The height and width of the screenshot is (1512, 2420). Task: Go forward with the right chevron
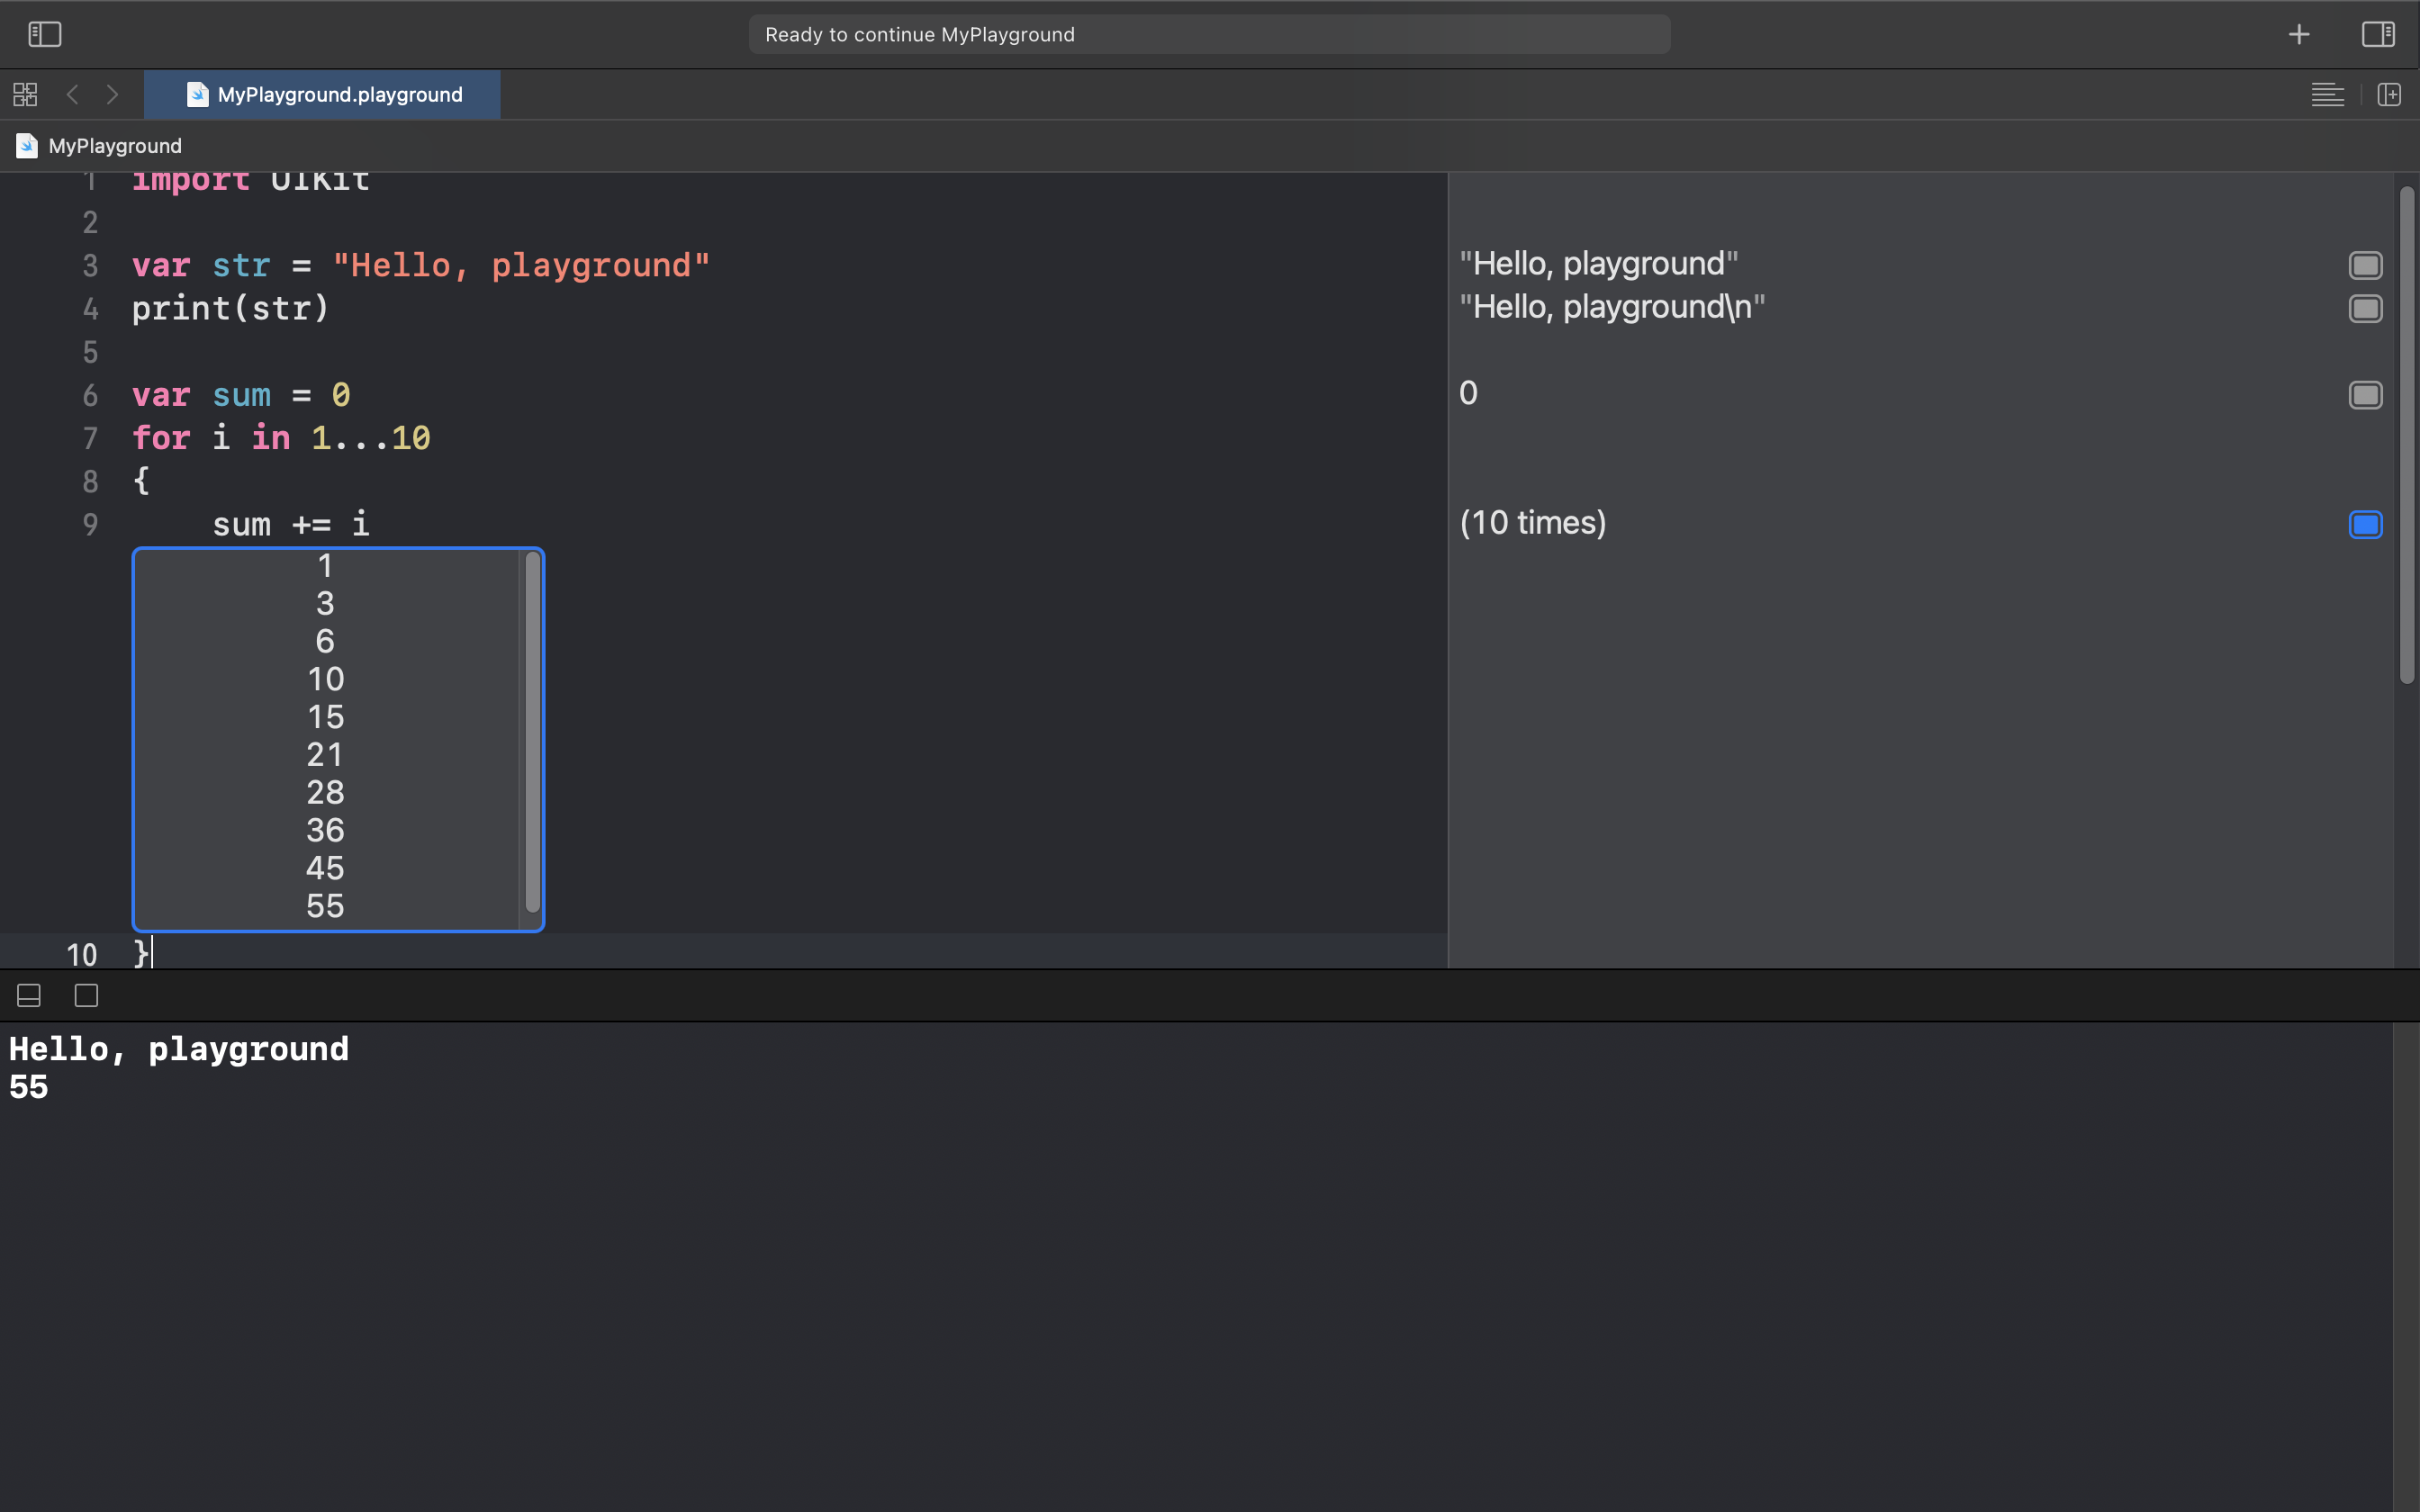point(112,95)
